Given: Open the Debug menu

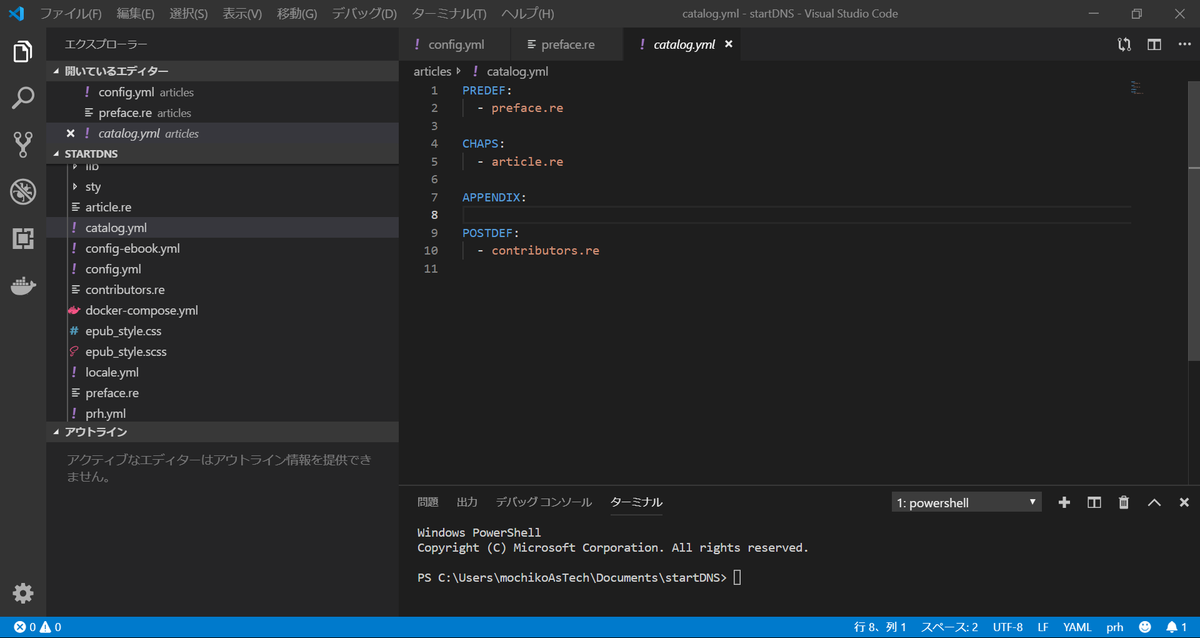Looking at the screenshot, I should [364, 14].
